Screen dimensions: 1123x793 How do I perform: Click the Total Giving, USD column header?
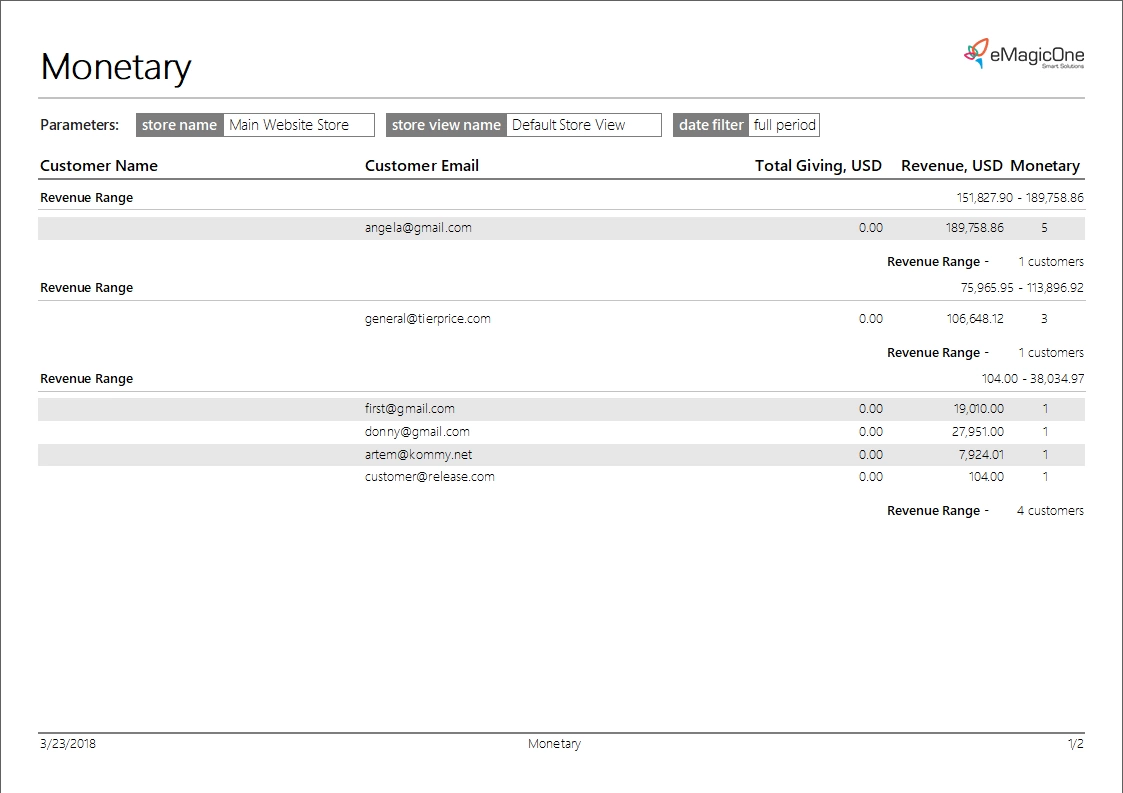pos(818,165)
